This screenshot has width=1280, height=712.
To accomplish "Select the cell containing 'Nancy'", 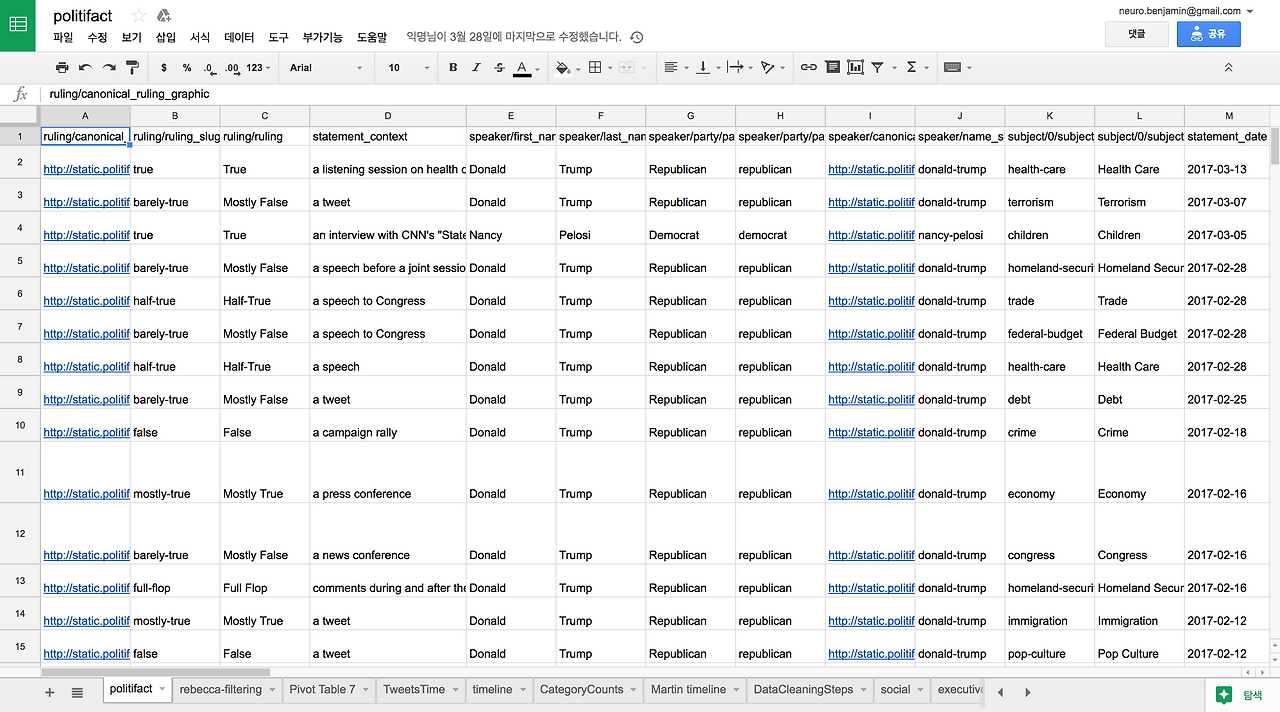I will pyautogui.click(x=511, y=228).
